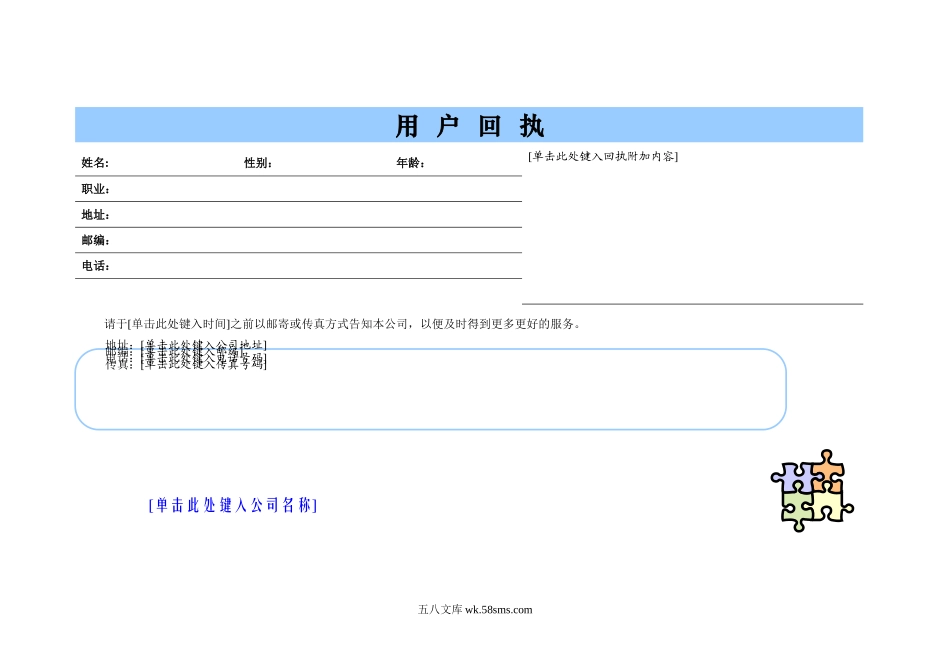Click the 用户回执 title heading

470,126
